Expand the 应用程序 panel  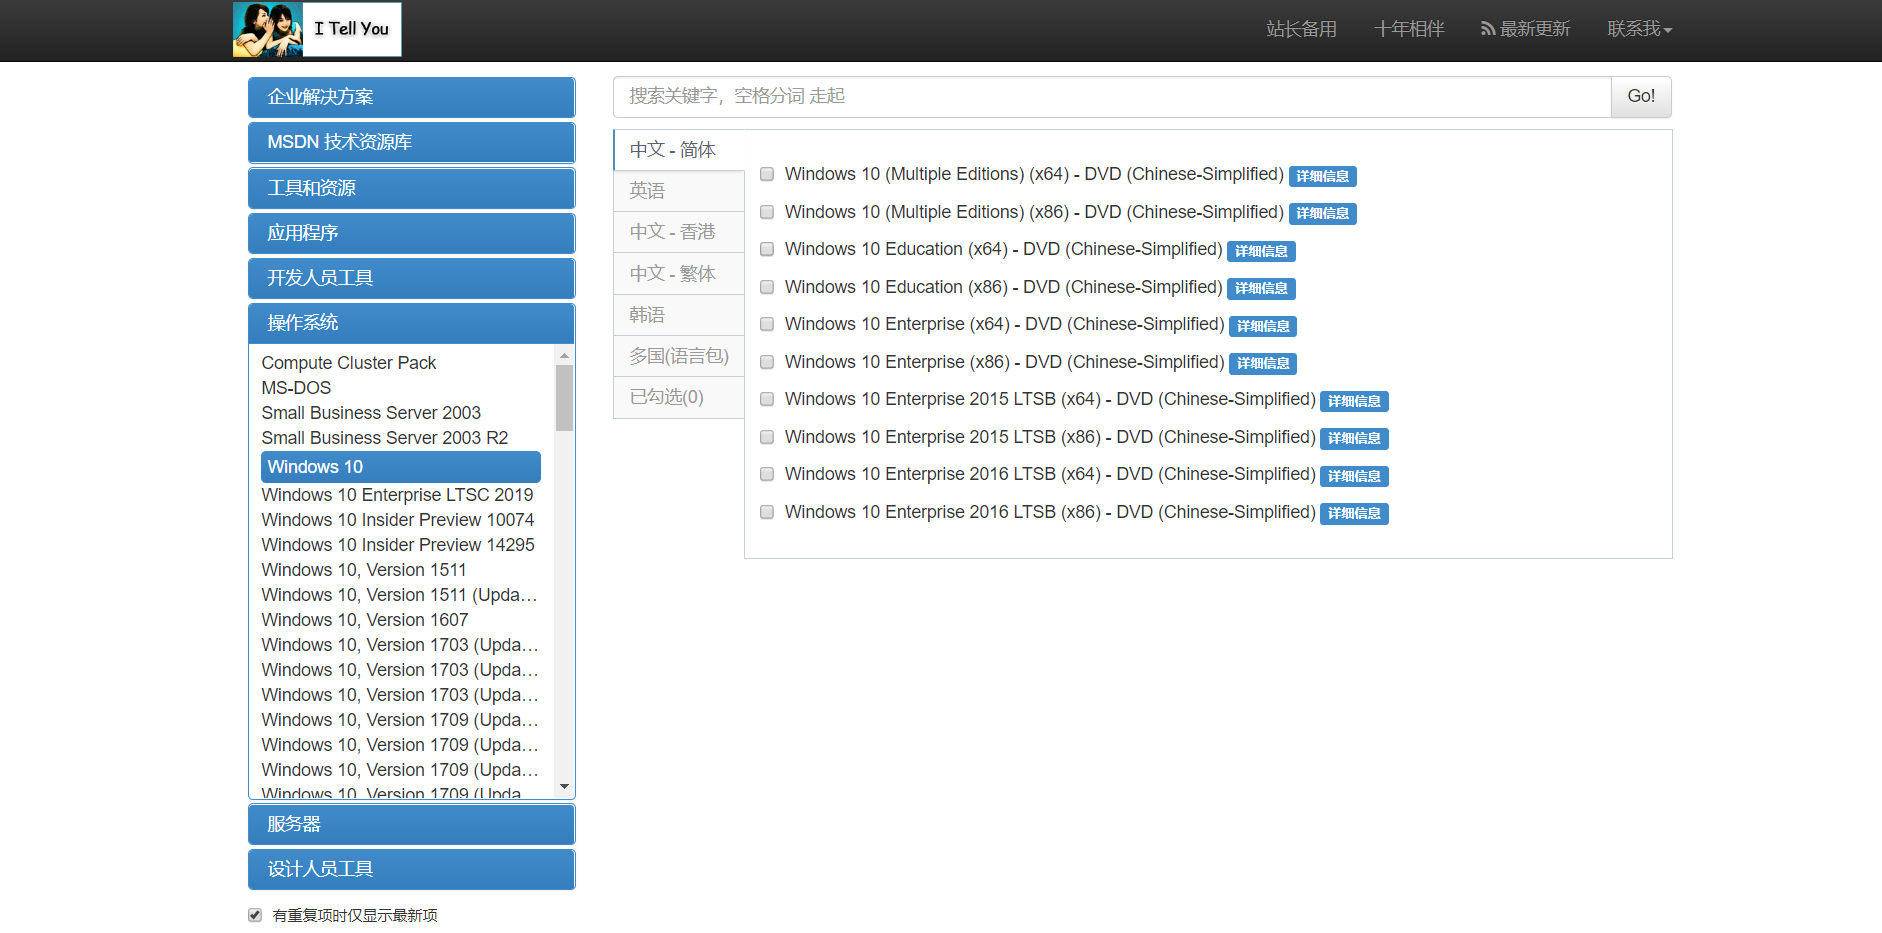pyautogui.click(x=411, y=233)
